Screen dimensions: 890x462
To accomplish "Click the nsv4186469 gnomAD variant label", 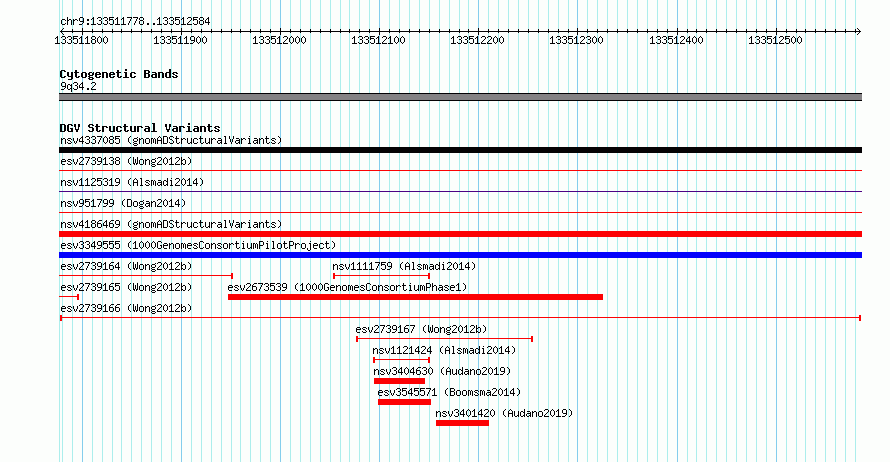I will (171, 224).
